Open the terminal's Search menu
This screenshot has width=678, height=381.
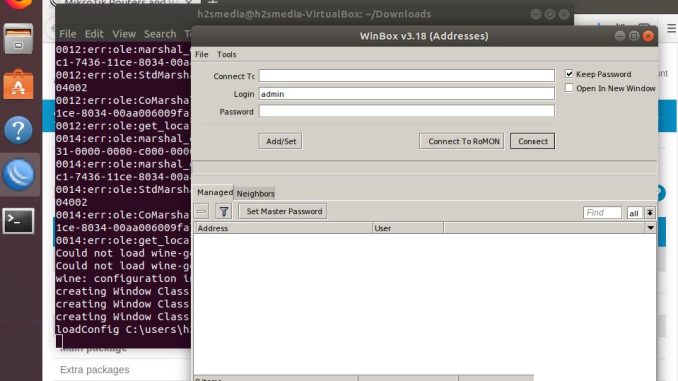(160, 34)
